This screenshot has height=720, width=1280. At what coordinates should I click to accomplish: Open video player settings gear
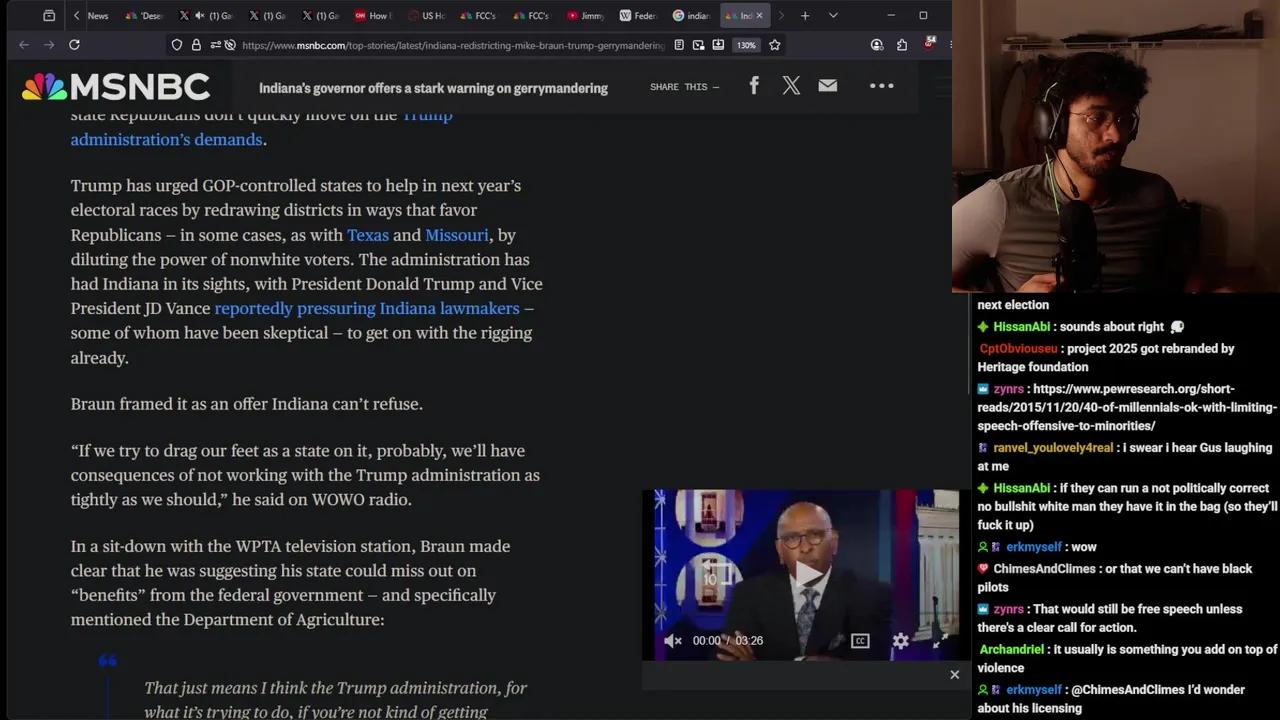pos(901,641)
